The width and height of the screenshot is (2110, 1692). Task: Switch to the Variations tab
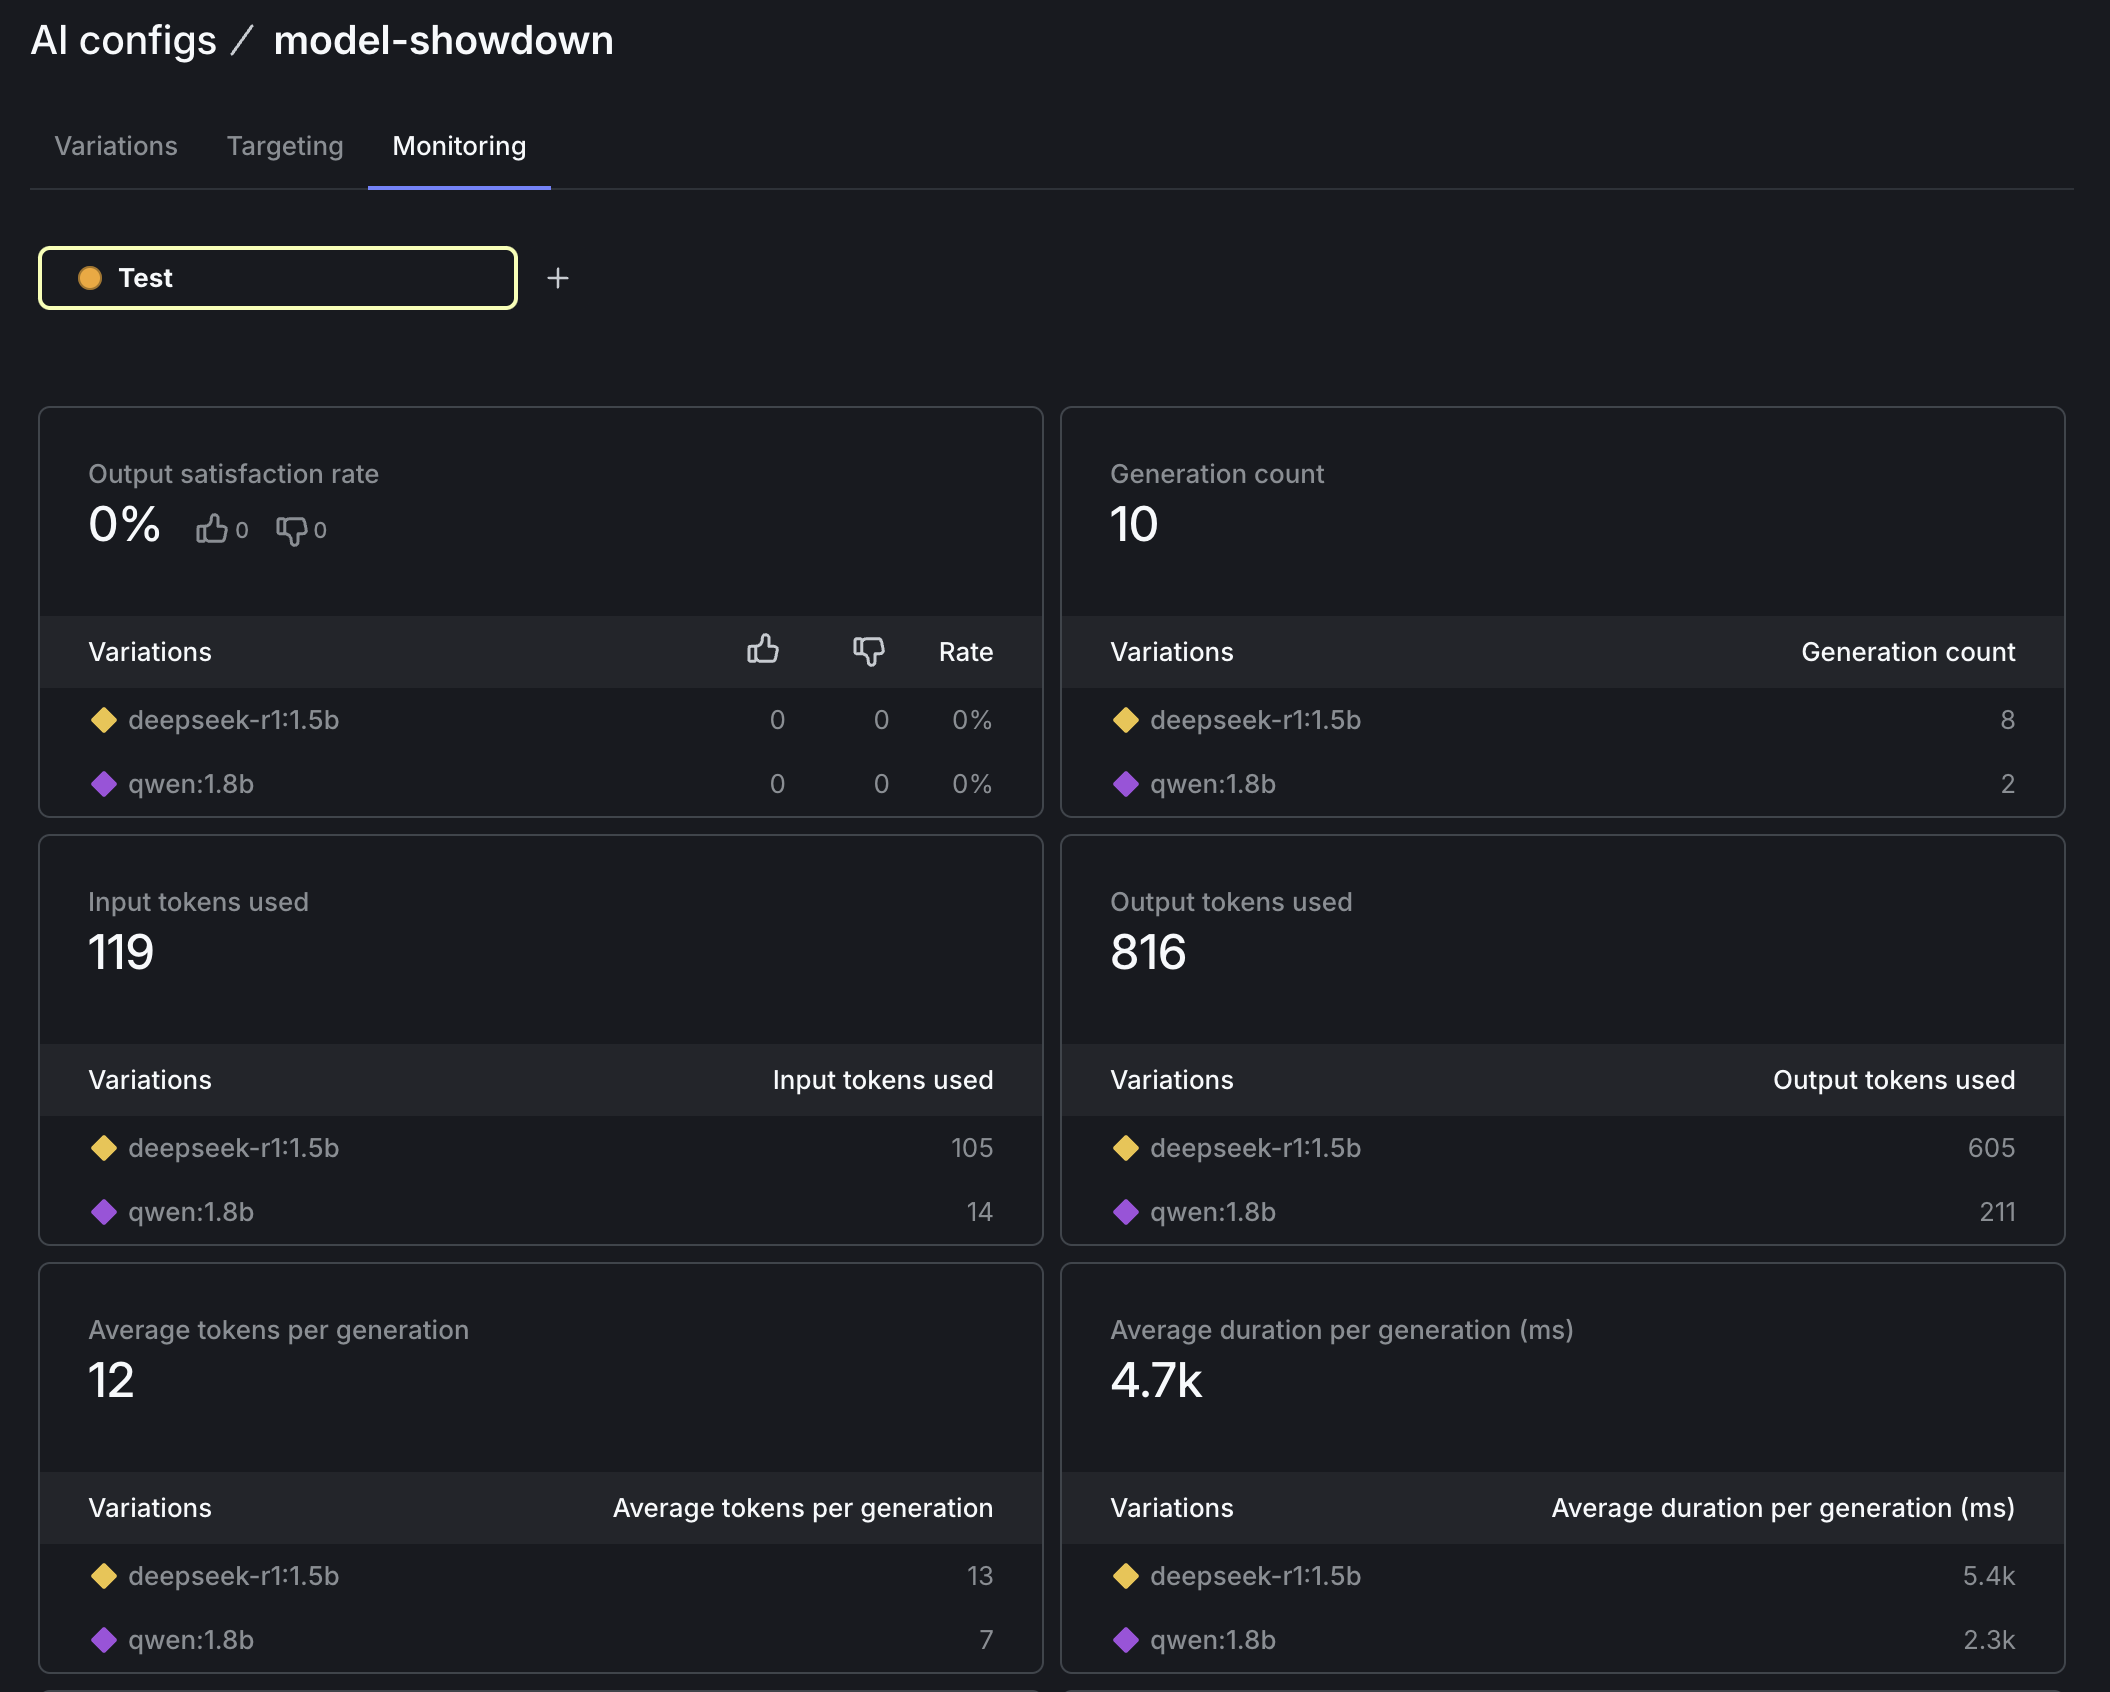[116, 146]
